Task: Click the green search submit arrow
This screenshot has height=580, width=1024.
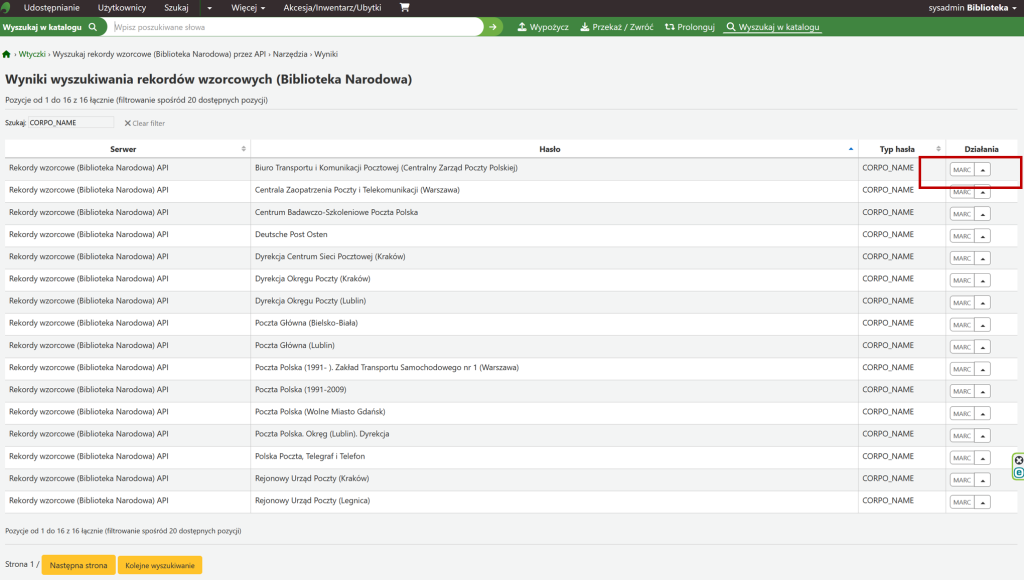Action: pyautogui.click(x=492, y=27)
